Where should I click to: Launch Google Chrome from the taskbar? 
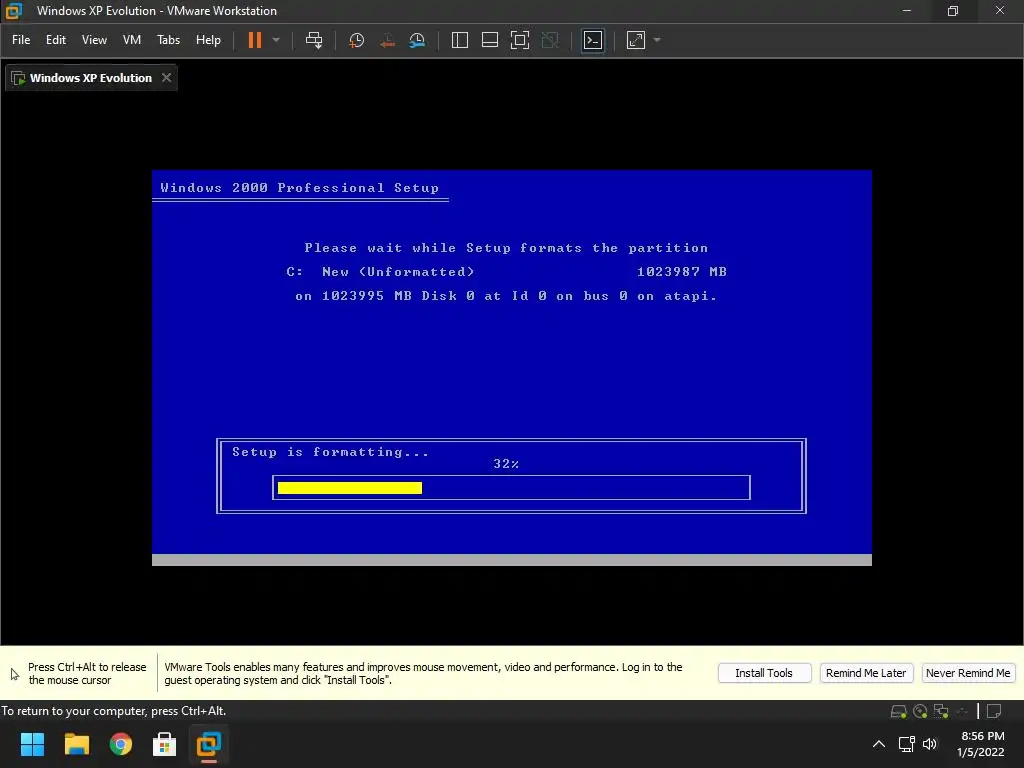[x=121, y=744]
